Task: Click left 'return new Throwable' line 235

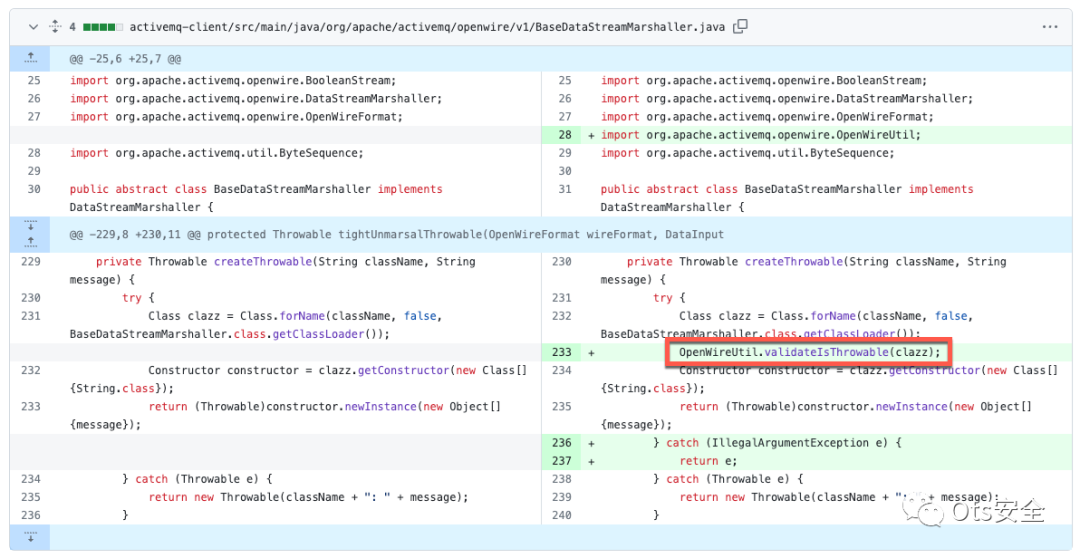Action: pos(308,497)
